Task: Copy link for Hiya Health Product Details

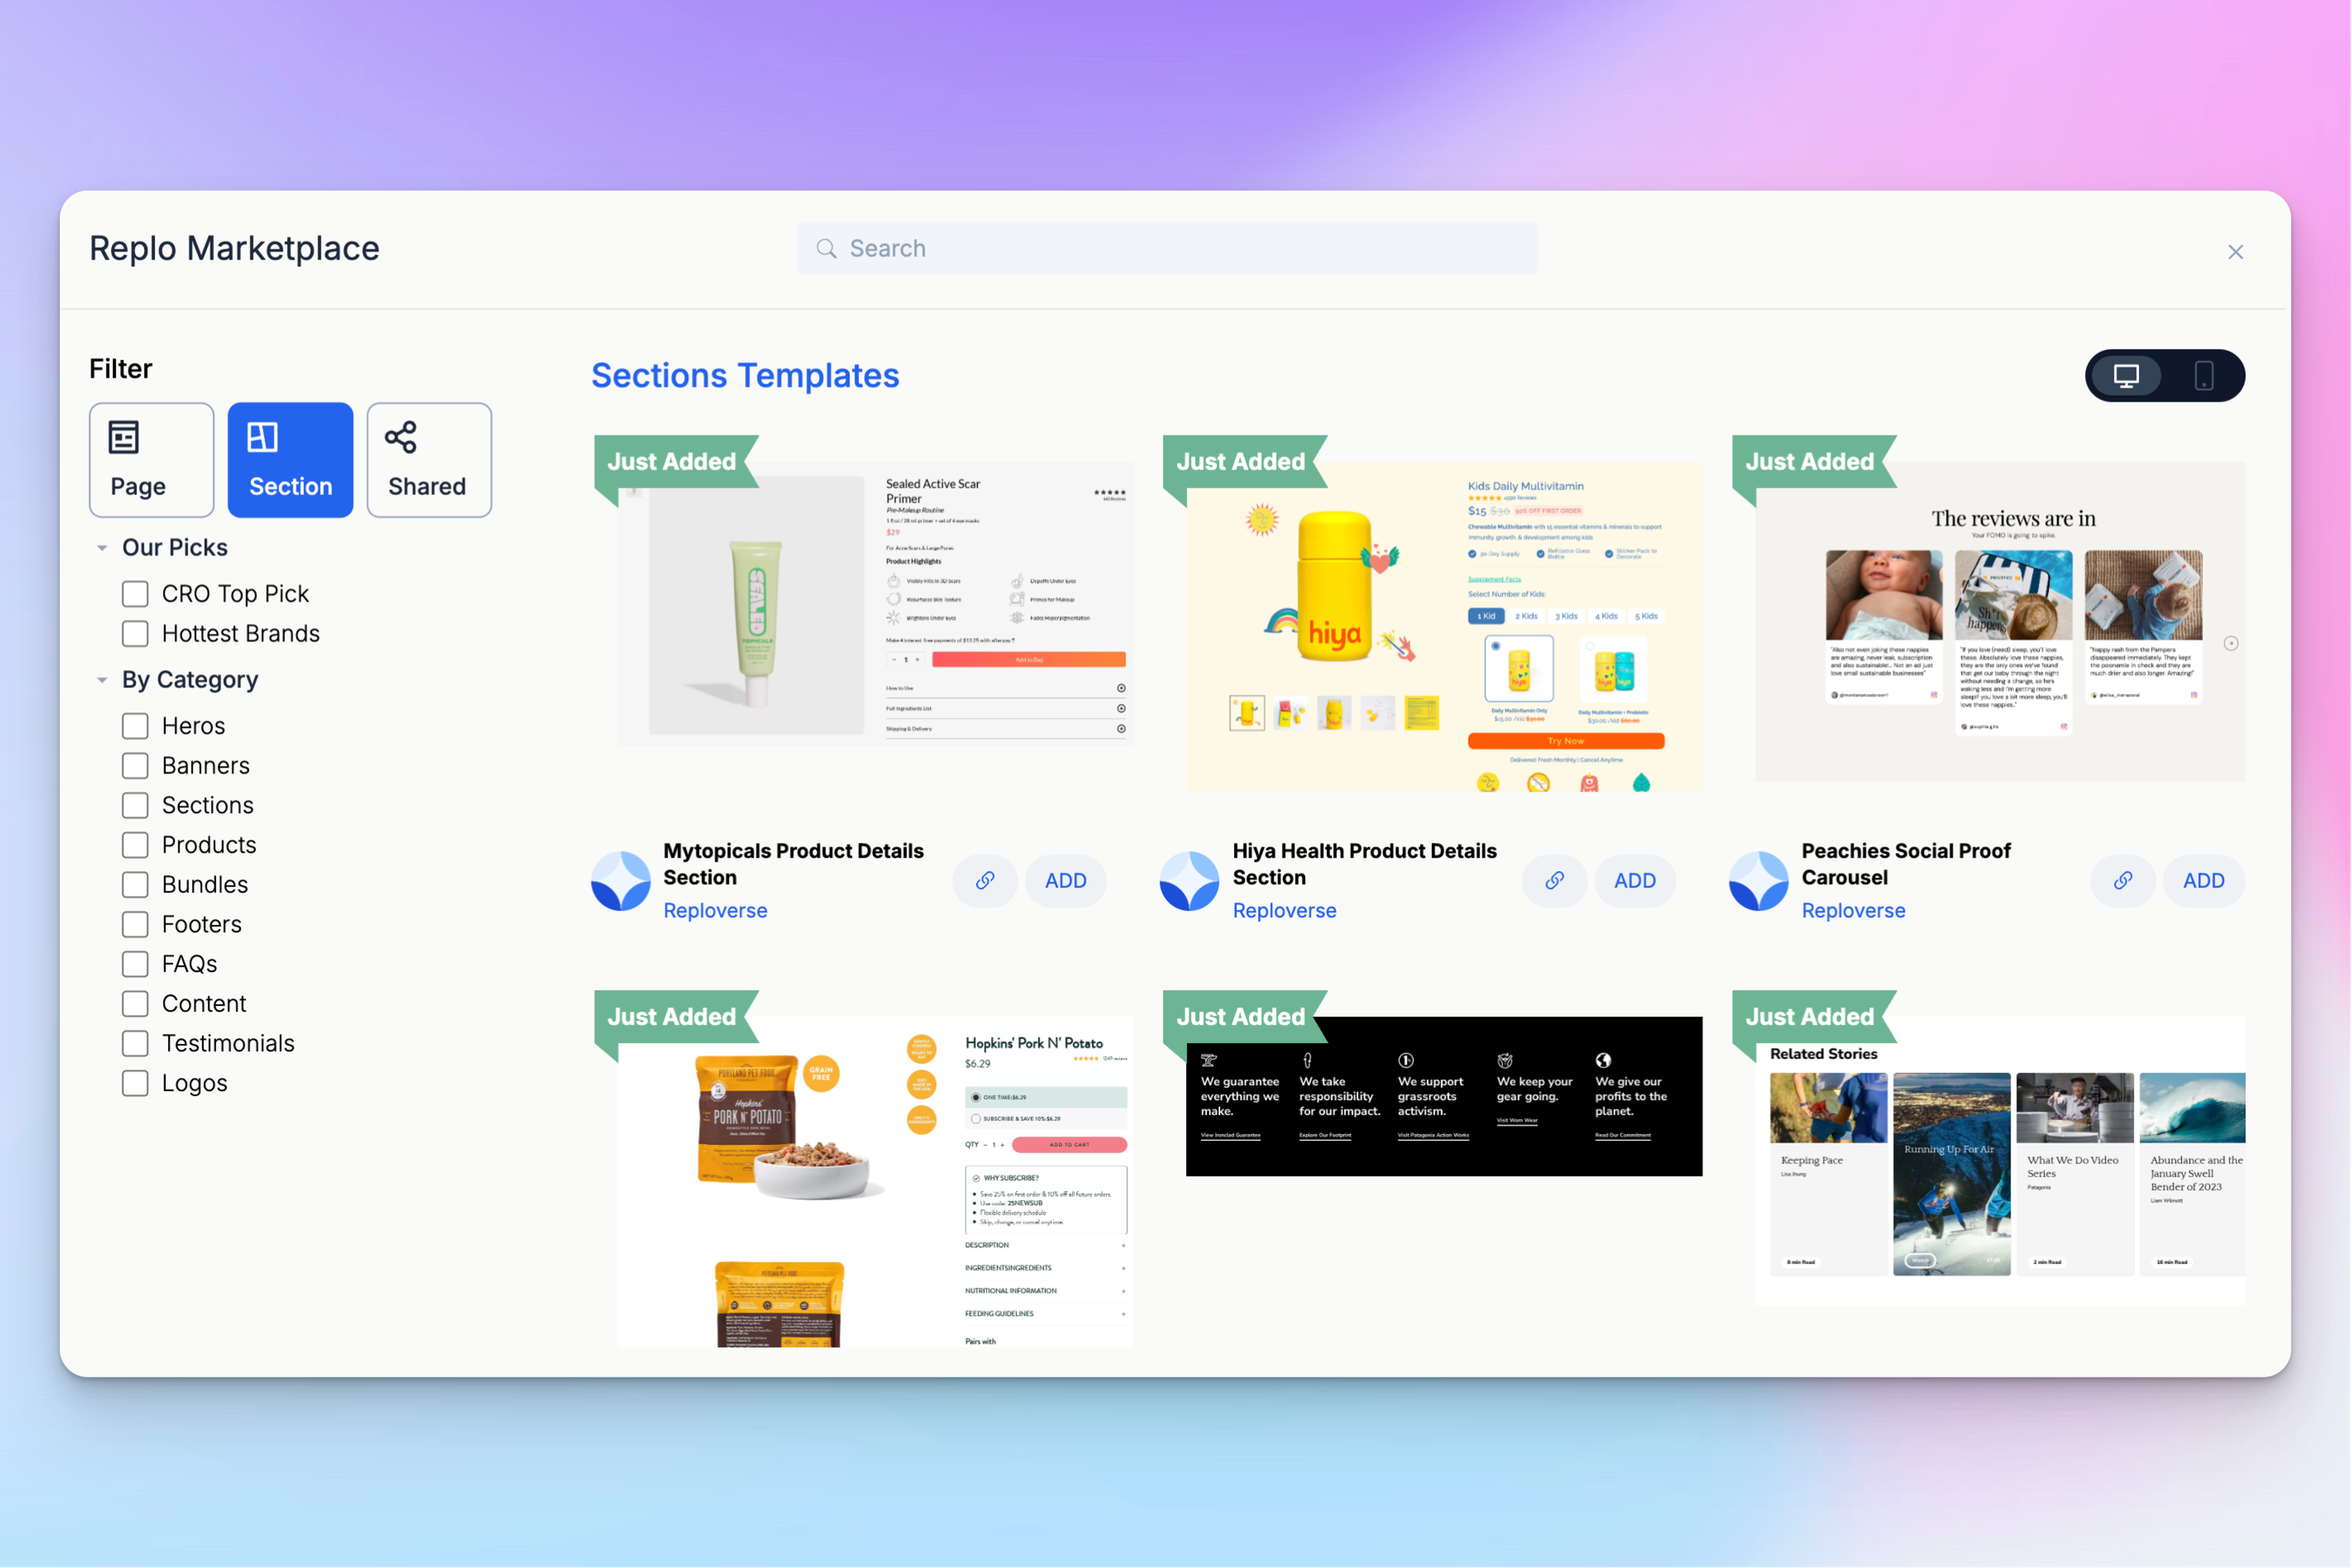Action: (x=1554, y=880)
